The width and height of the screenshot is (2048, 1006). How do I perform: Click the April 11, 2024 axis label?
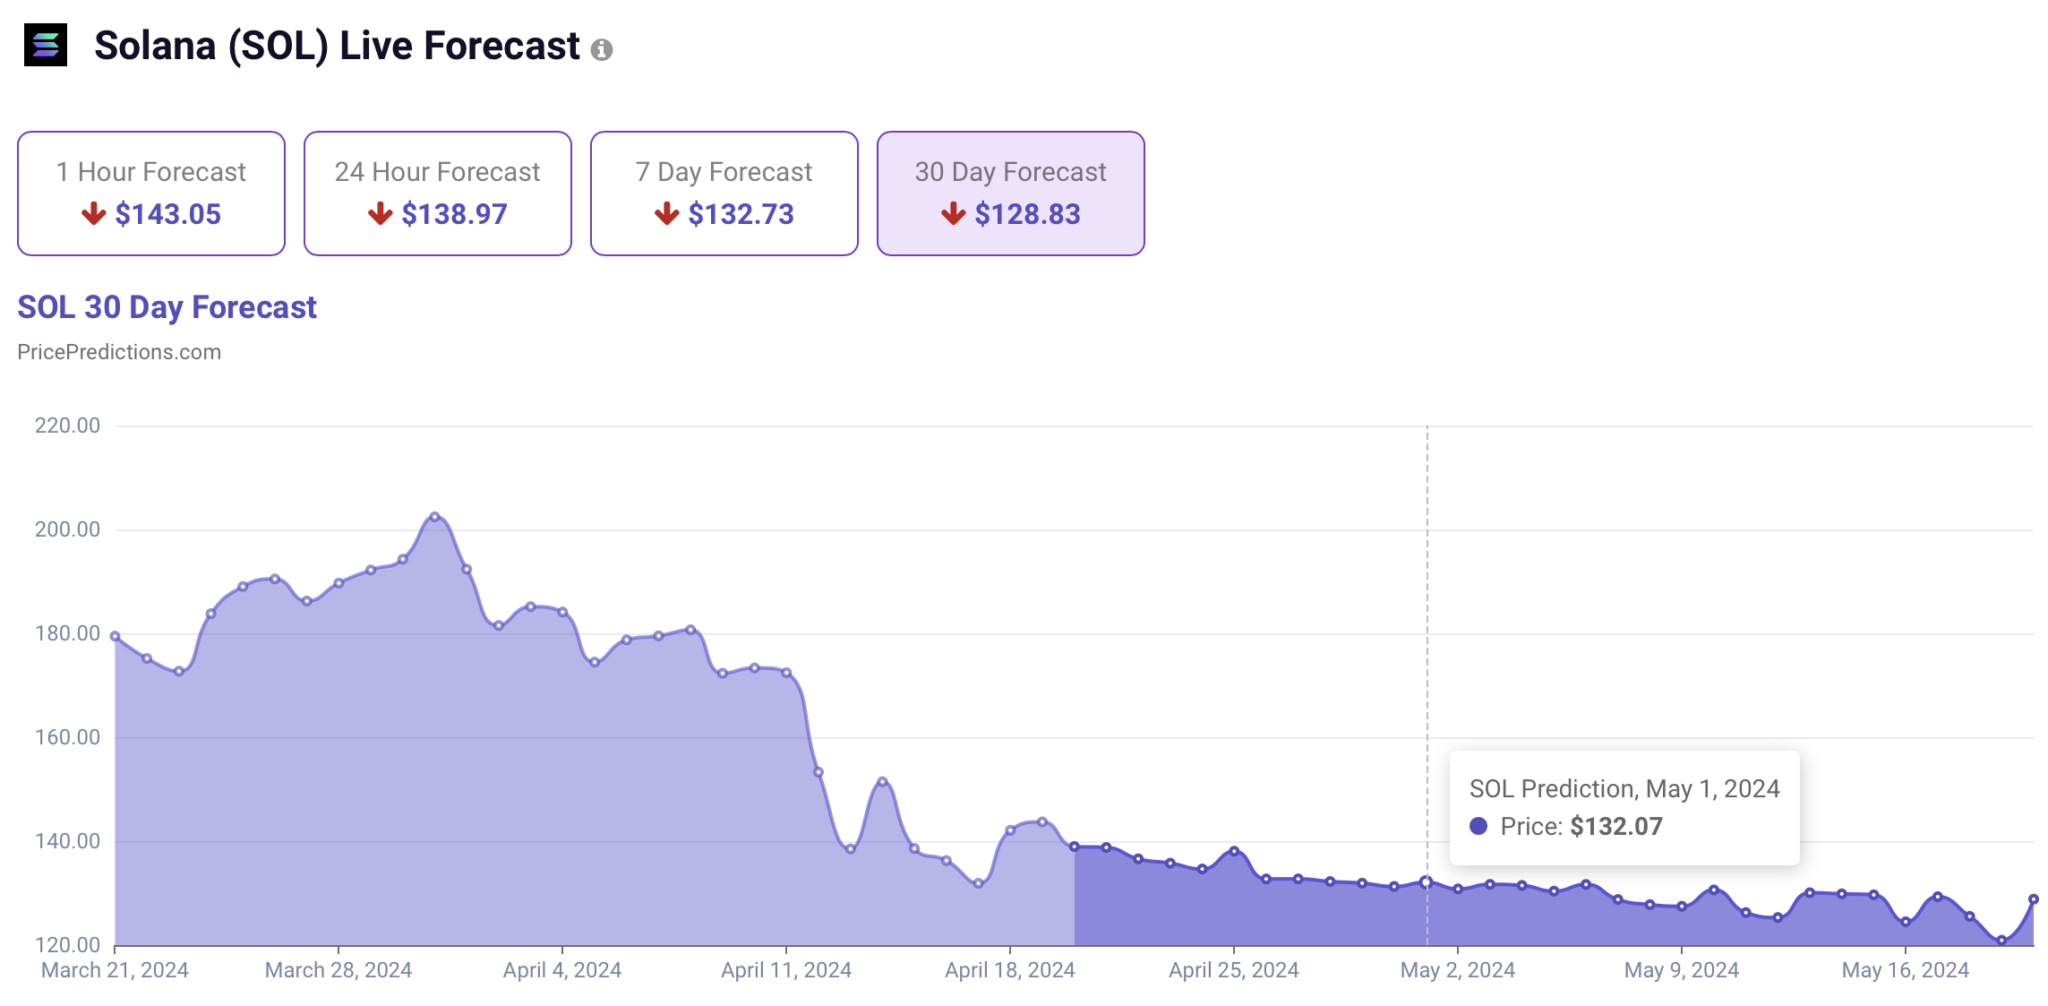pyautogui.click(x=786, y=970)
